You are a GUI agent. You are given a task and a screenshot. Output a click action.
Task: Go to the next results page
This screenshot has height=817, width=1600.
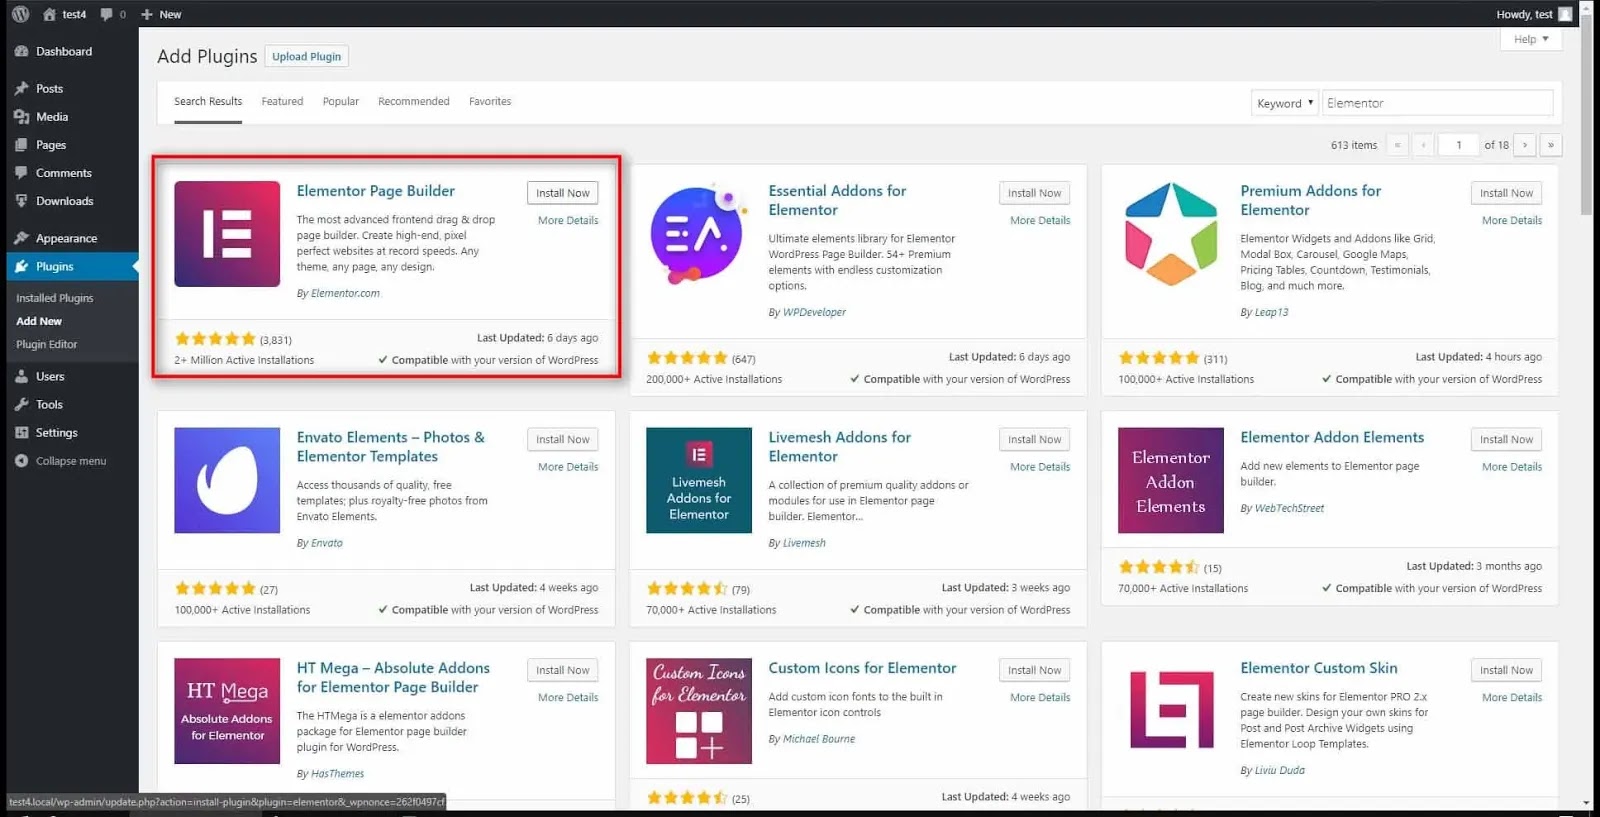pos(1525,145)
